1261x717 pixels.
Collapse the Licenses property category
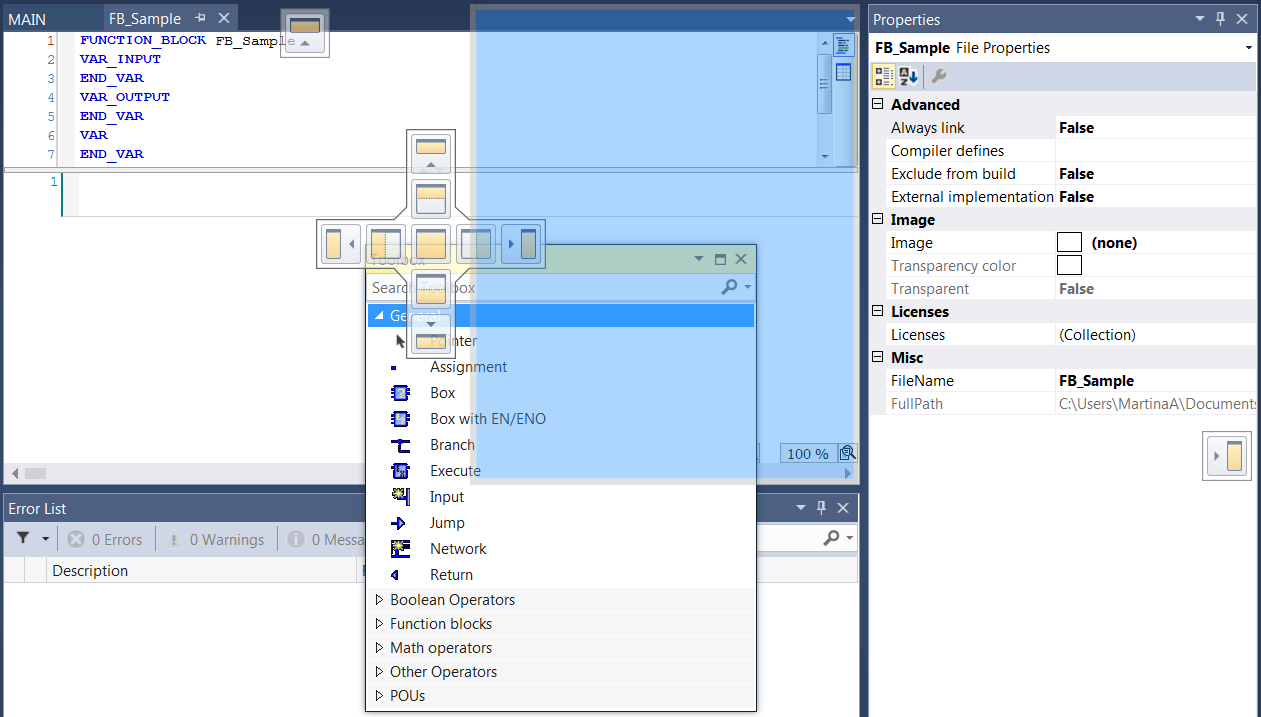878,311
